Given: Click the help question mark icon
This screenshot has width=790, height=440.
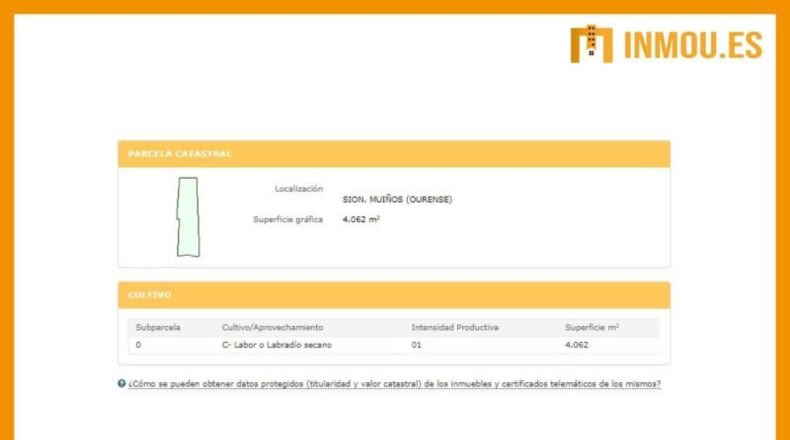Looking at the screenshot, I should click(121, 384).
